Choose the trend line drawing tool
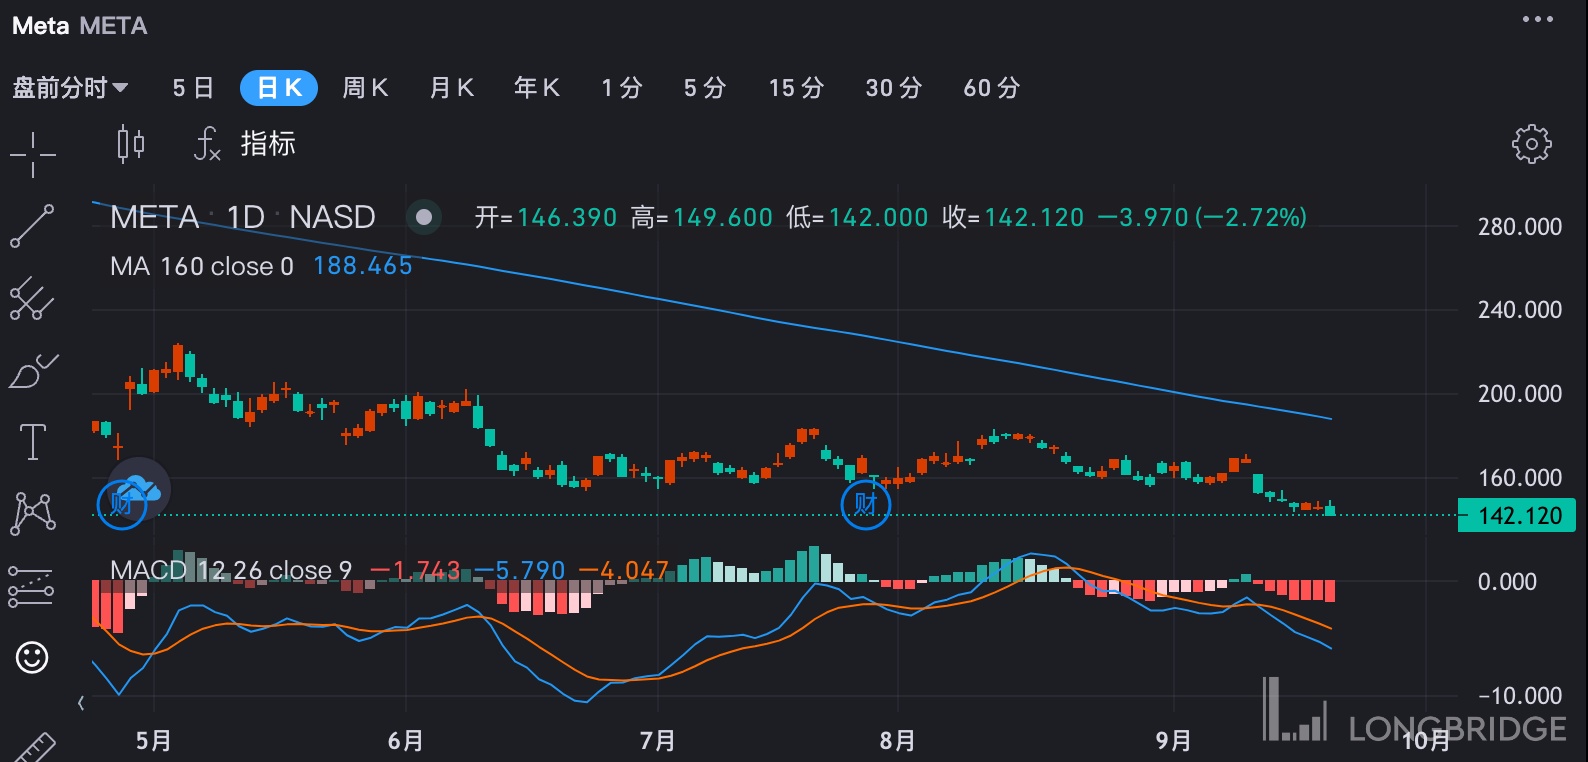The image size is (1588, 762). click(x=32, y=226)
